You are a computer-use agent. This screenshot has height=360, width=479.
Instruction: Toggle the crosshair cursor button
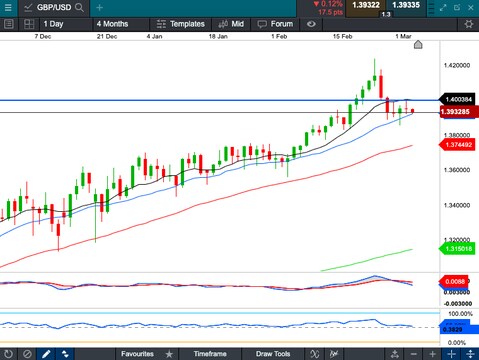point(451,354)
